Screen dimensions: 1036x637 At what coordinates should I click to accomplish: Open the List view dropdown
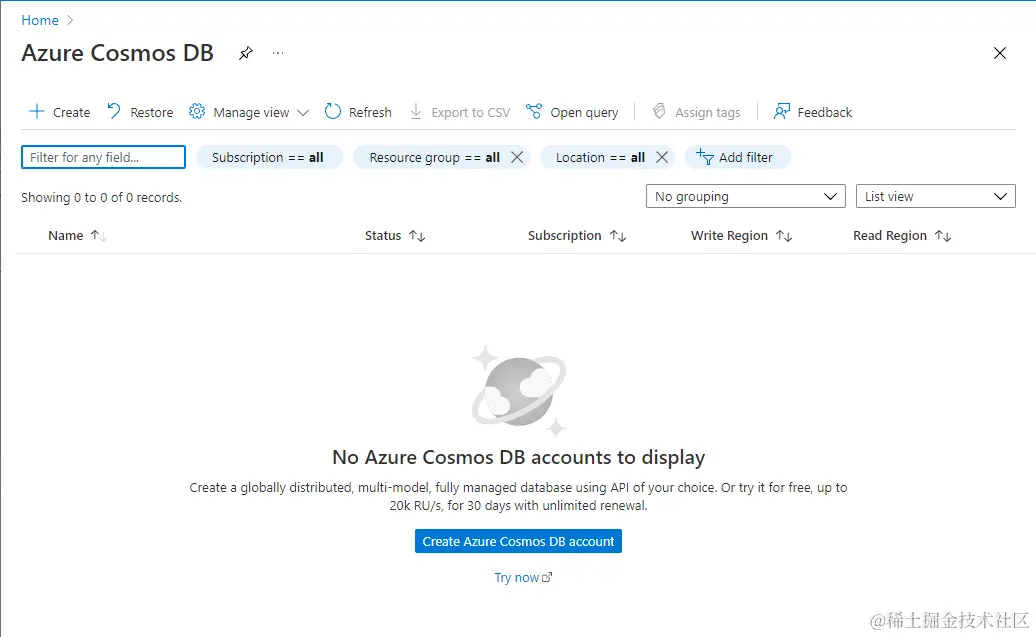pyautogui.click(x=934, y=196)
